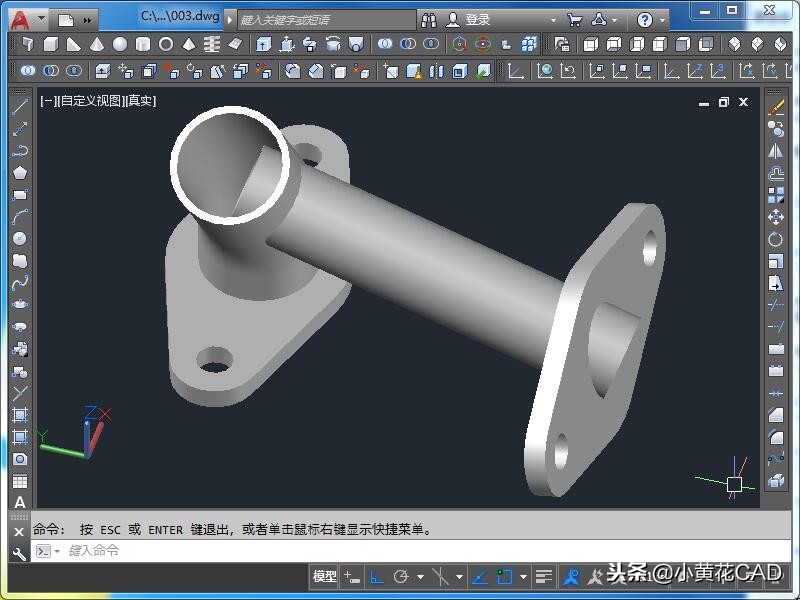Select the Multiline Text tool

tap(19, 502)
